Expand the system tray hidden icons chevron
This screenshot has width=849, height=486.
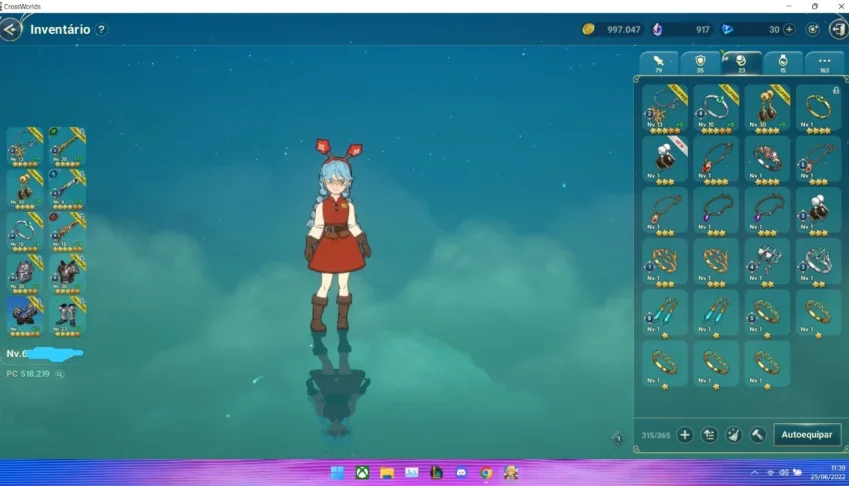click(754, 472)
